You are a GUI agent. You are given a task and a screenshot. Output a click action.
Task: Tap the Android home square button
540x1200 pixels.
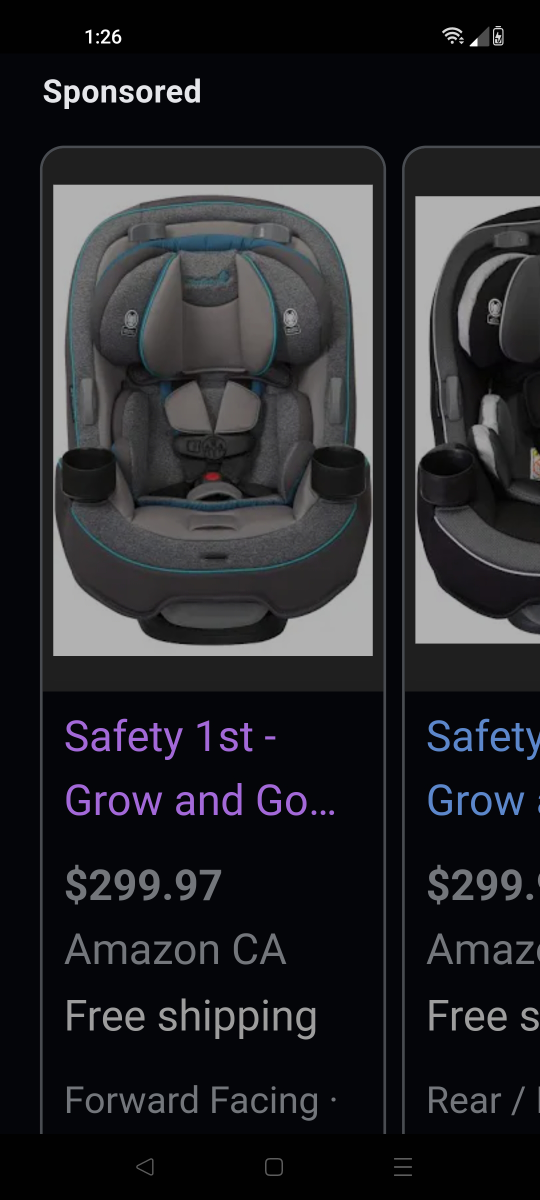pyautogui.click(x=273, y=1166)
